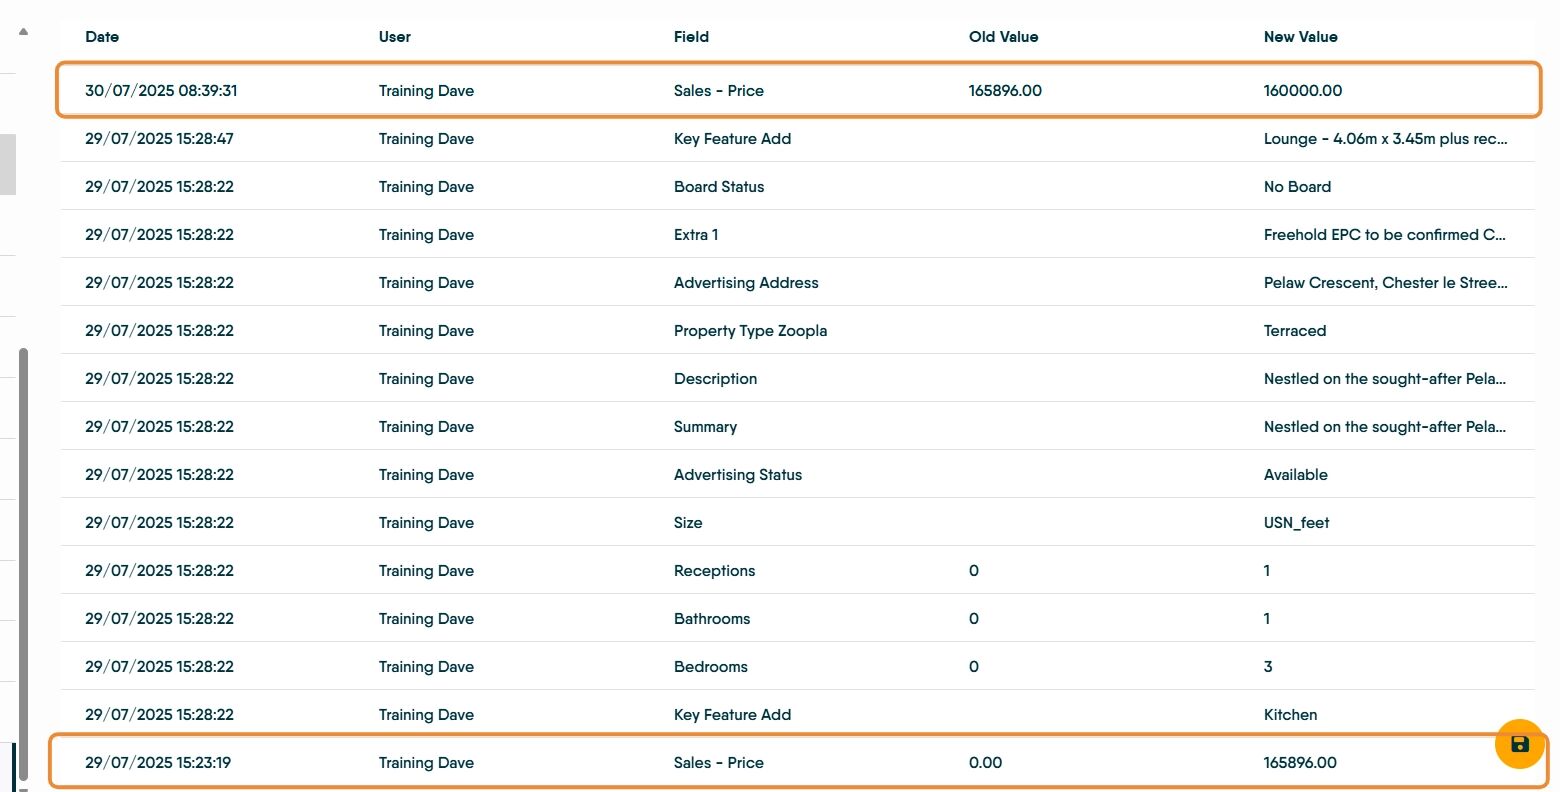
Task: Click the Summary field entry
Action: click(x=705, y=427)
